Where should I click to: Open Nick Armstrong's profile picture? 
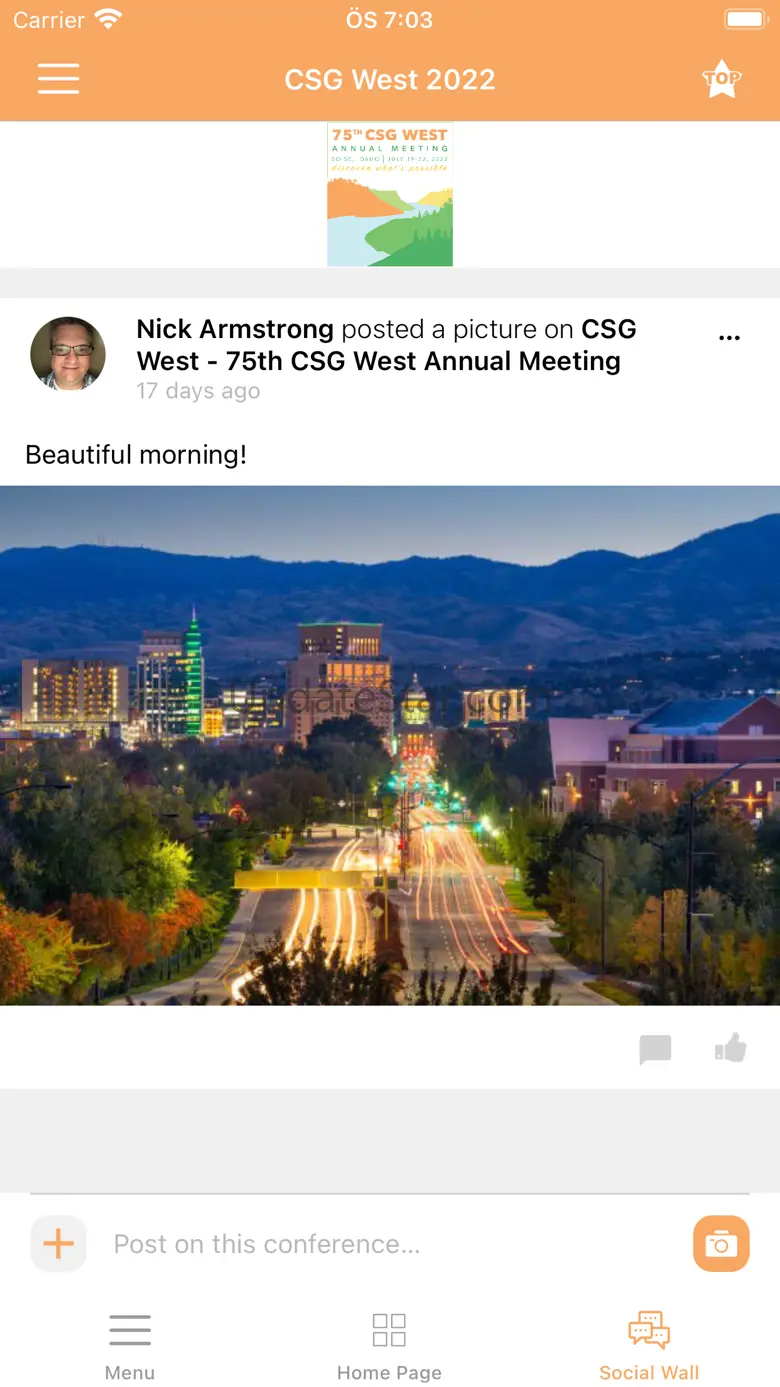coord(68,354)
